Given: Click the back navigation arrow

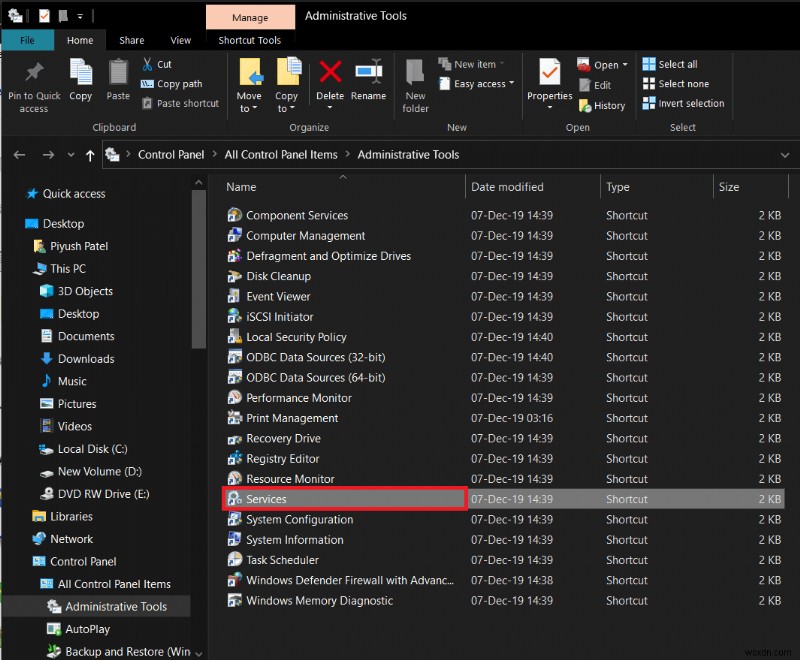Looking at the screenshot, I should (x=20, y=154).
